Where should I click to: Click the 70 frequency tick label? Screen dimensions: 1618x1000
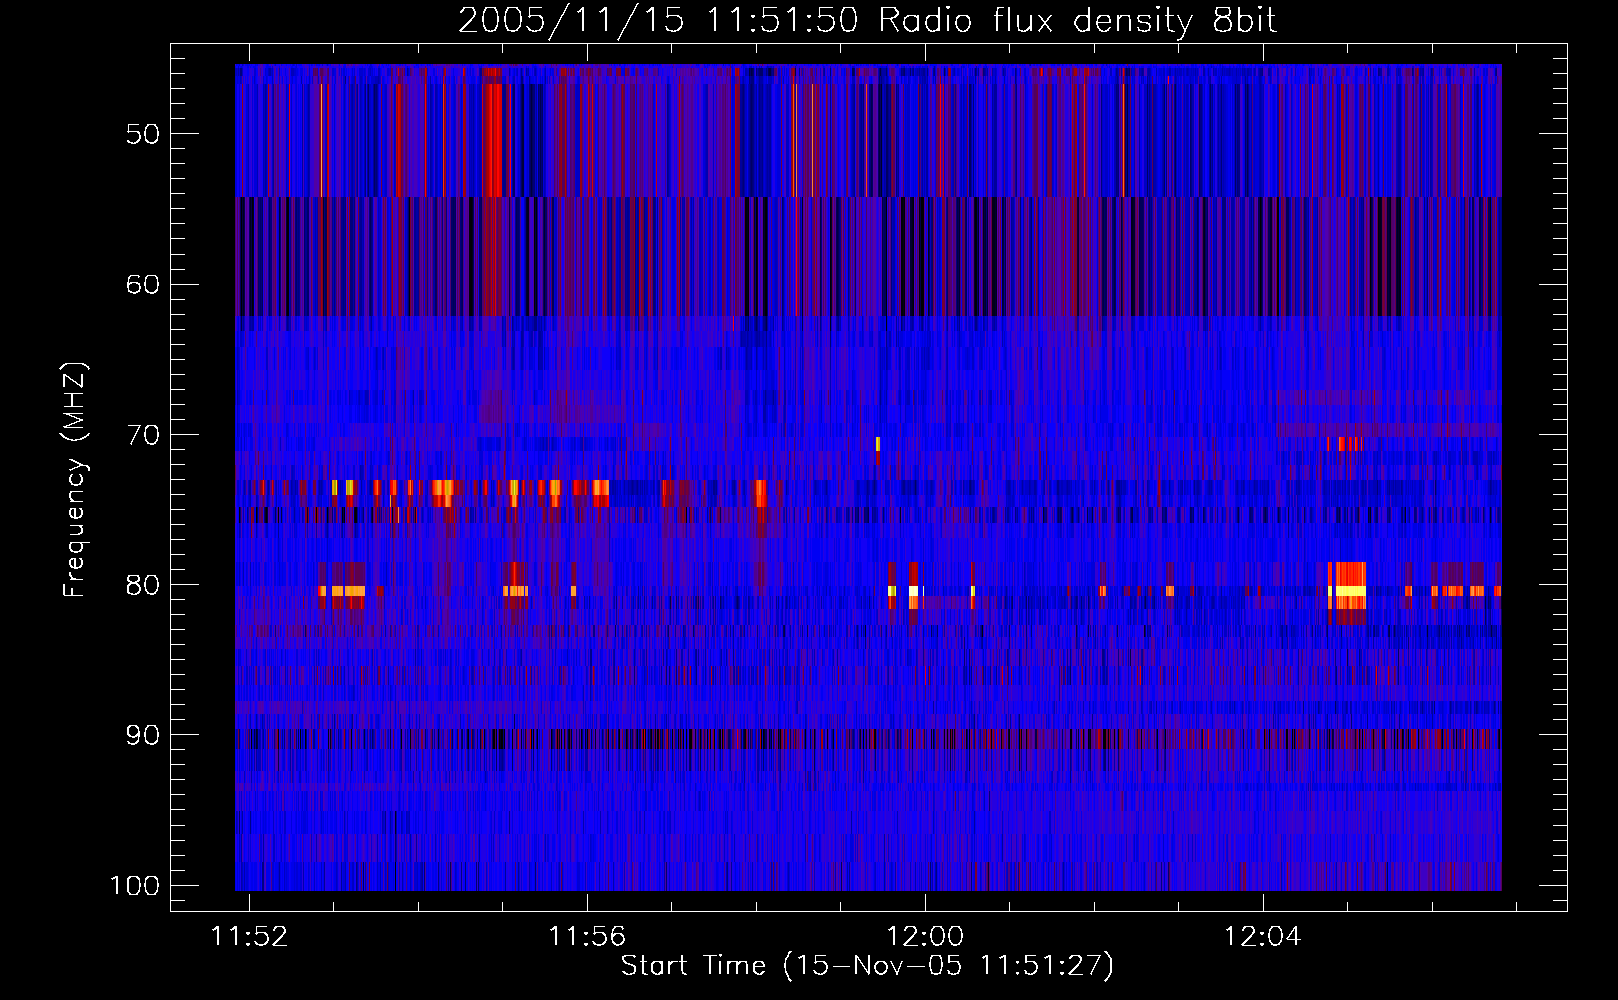click(143, 435)
